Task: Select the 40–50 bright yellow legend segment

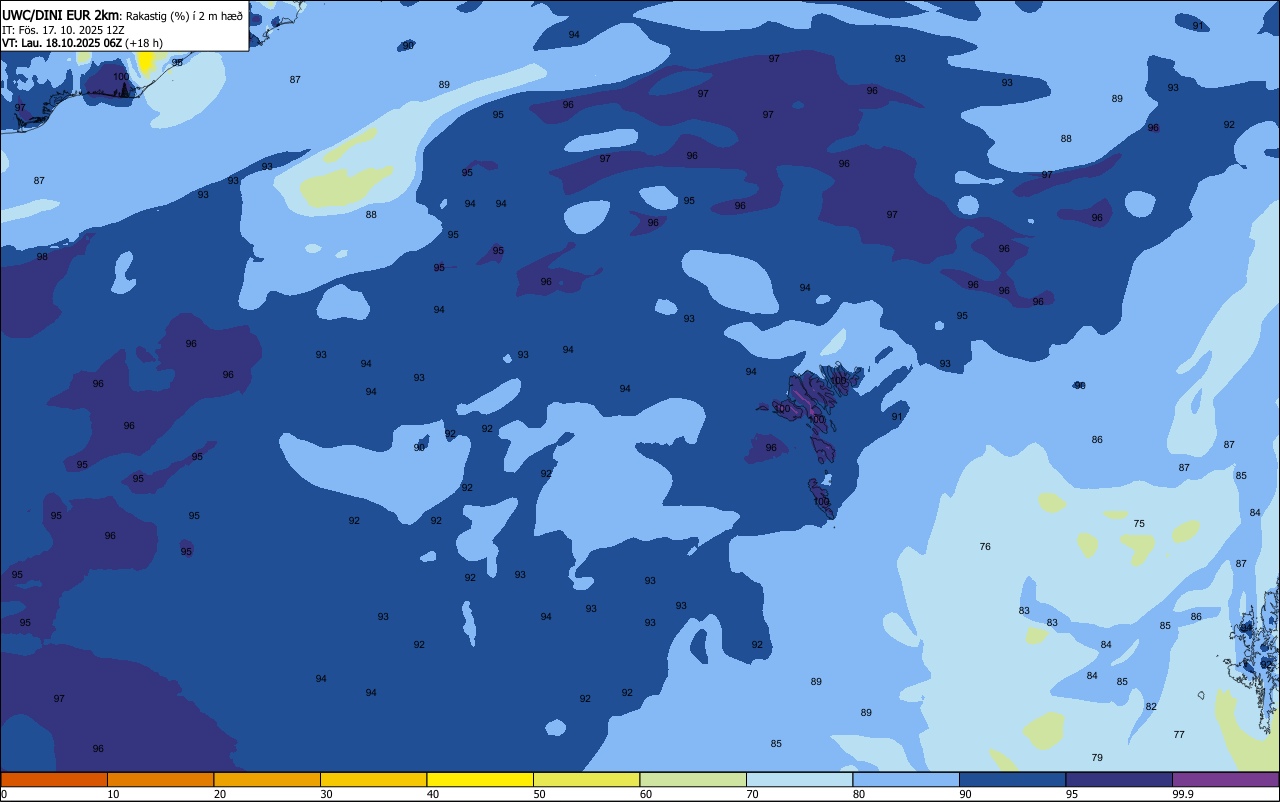Action: (x=480, y=779)
